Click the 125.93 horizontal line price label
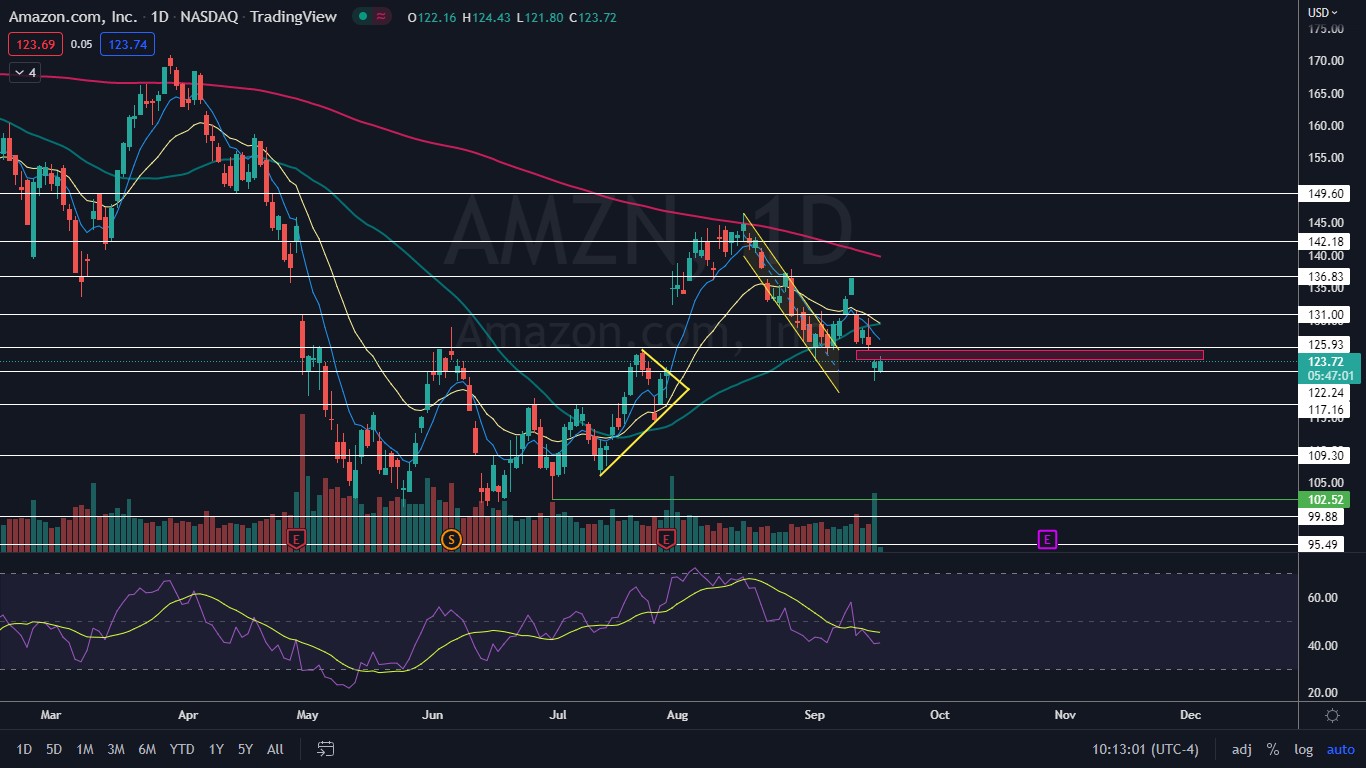The height and width of the screenshot is (768, 1366). [x=1326, y=345]
